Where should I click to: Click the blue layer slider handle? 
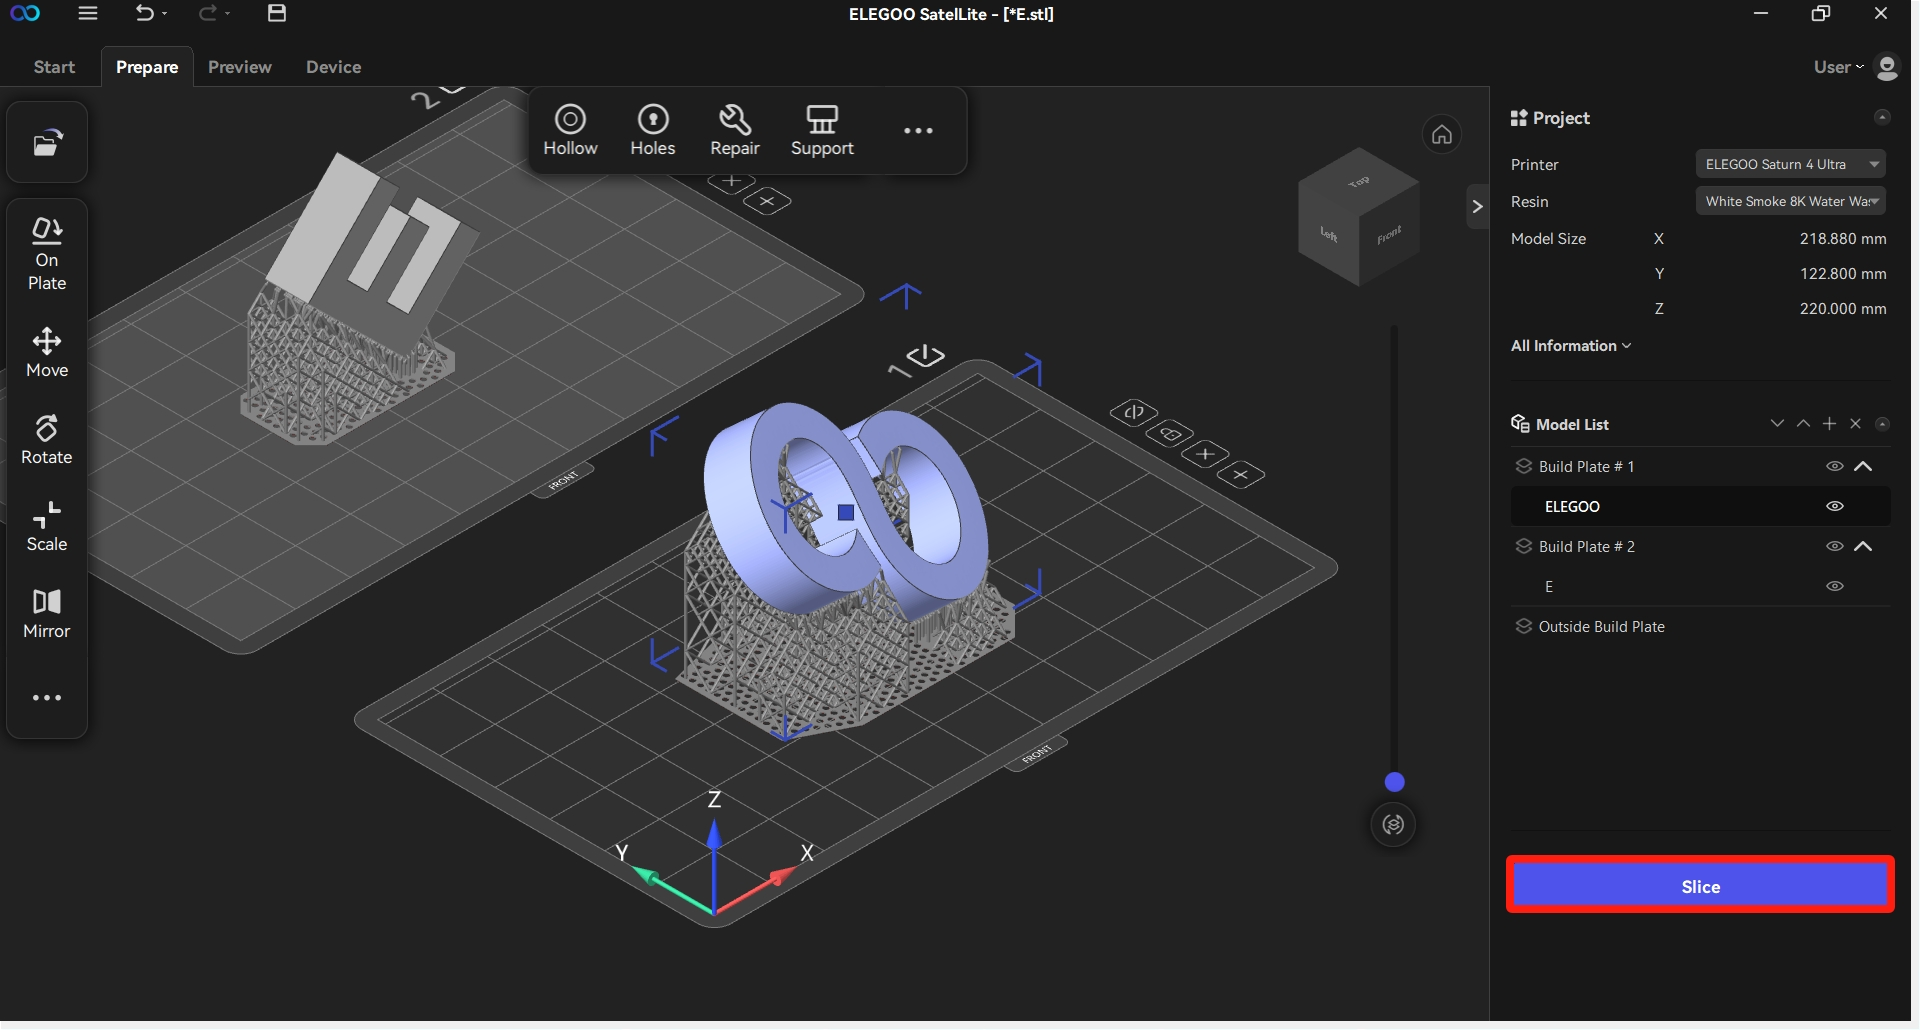coord(1394,782)
